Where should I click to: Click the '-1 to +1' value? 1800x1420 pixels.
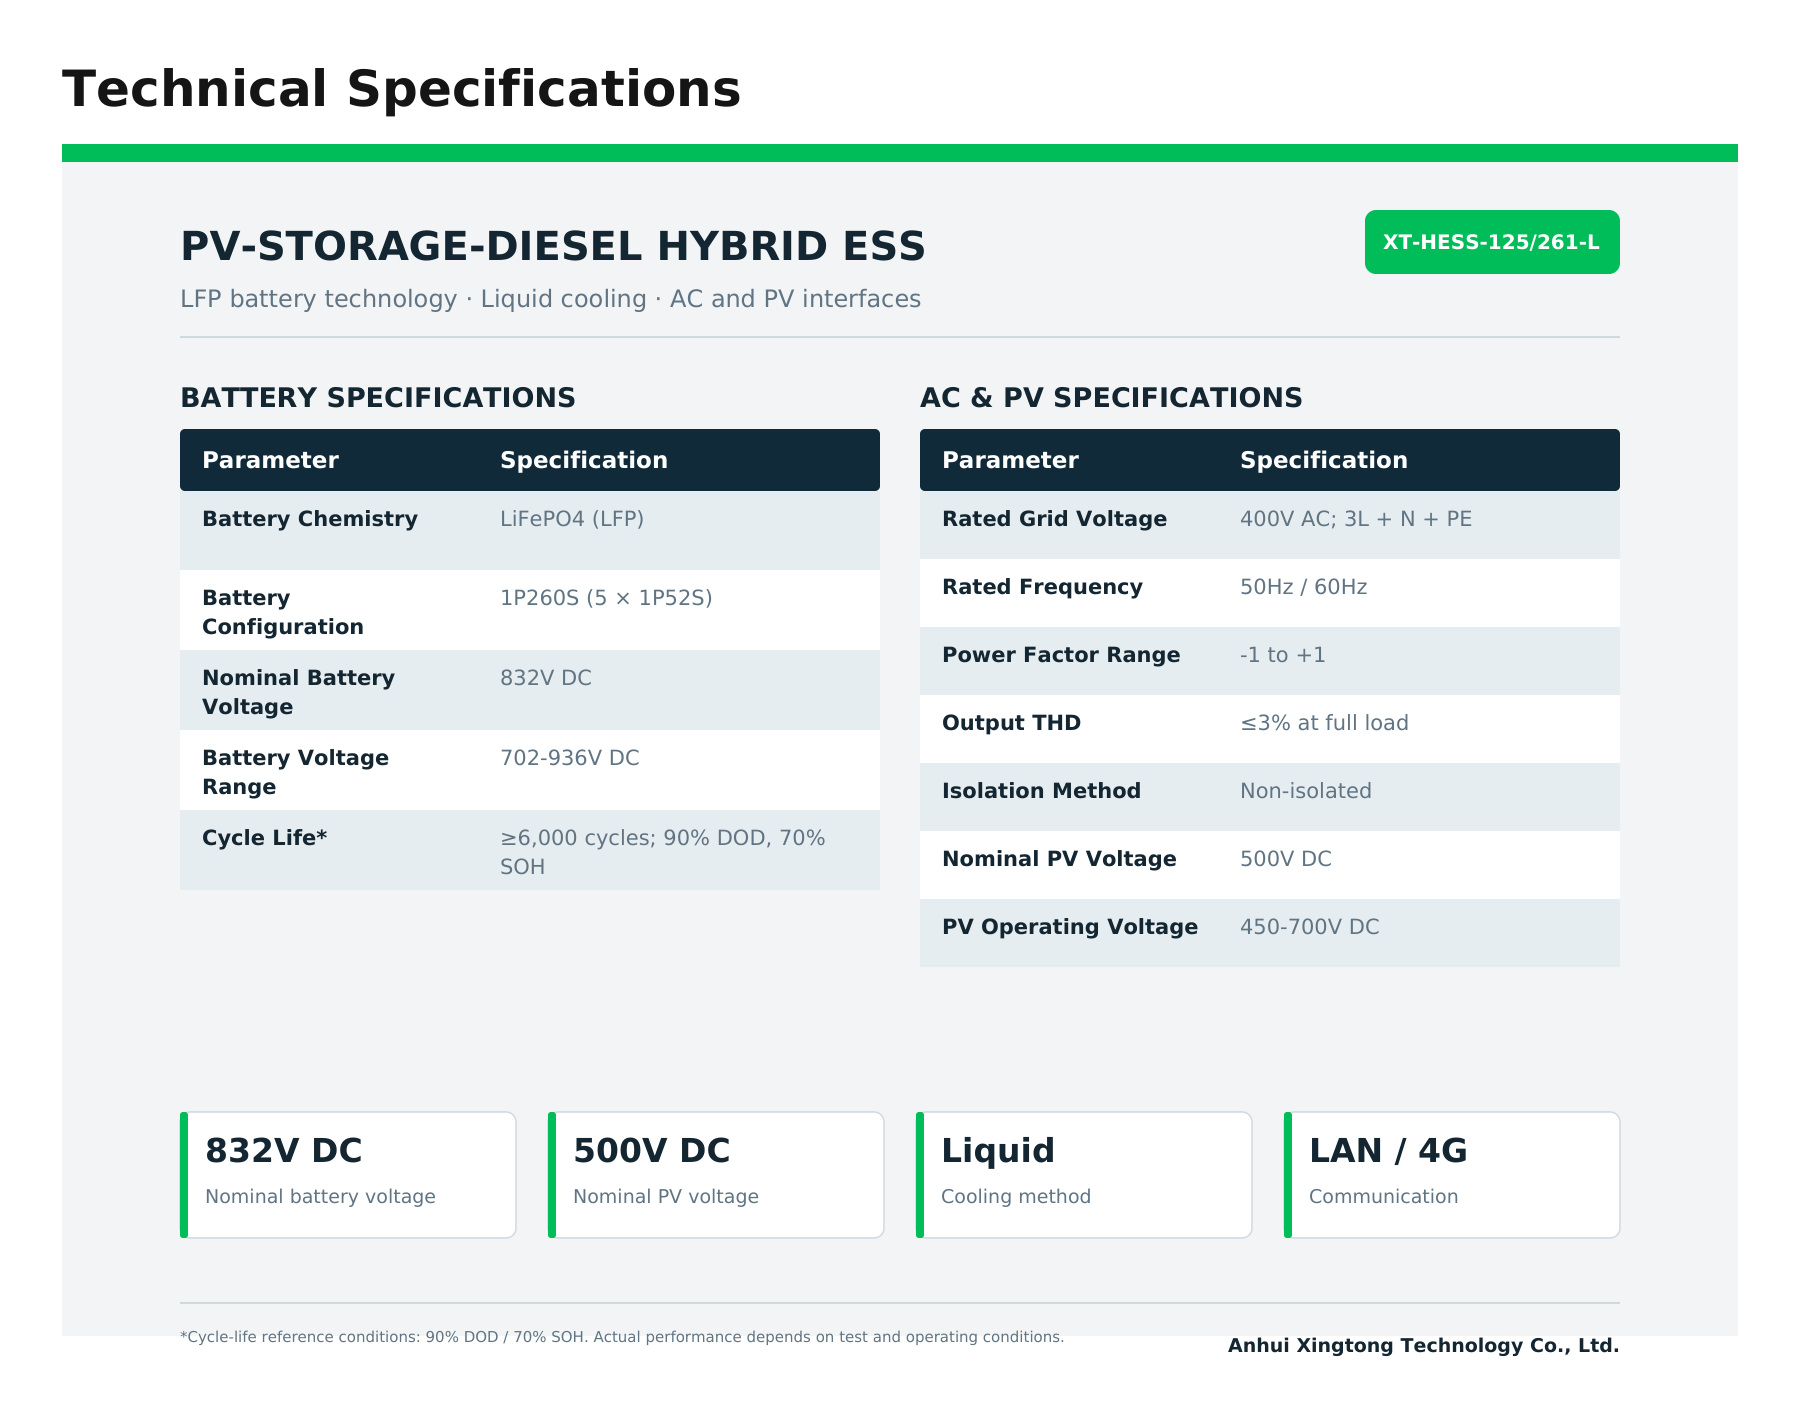point(1283,655)
